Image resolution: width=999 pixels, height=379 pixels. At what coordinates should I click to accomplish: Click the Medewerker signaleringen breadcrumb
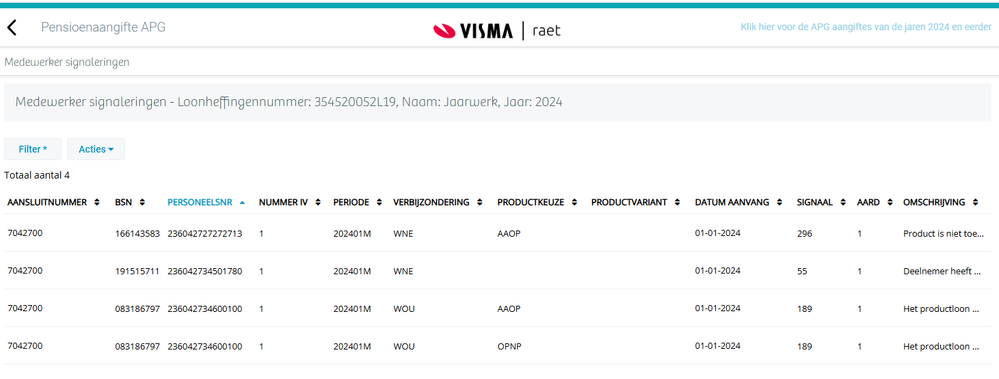tap(67, 62)
